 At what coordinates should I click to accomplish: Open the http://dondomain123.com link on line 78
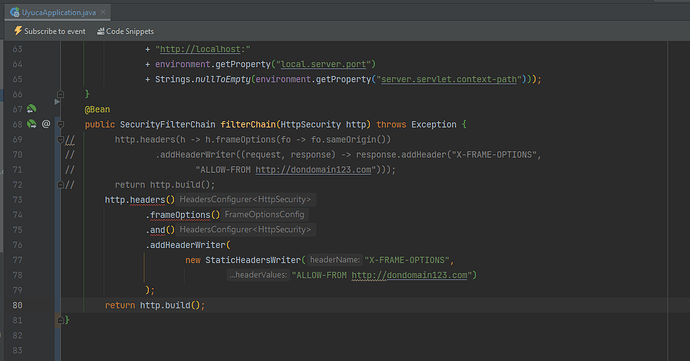point(409,275)
